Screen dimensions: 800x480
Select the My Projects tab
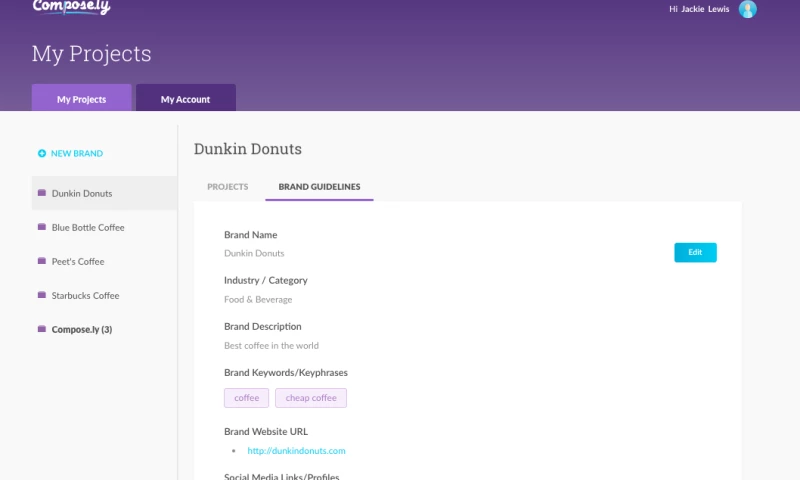point(82,99)
